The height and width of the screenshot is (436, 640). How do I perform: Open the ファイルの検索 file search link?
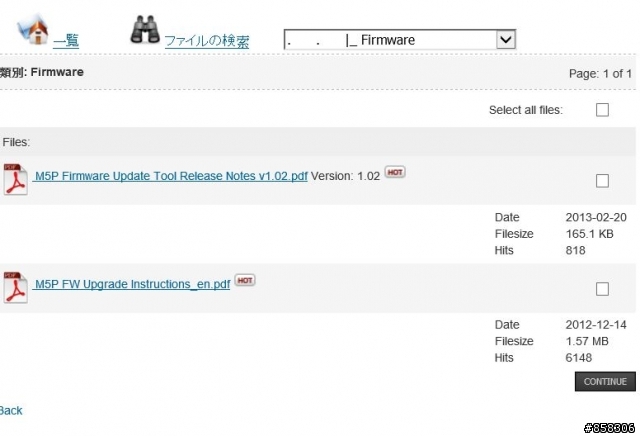pyautogui.click(x=207, y=41)
